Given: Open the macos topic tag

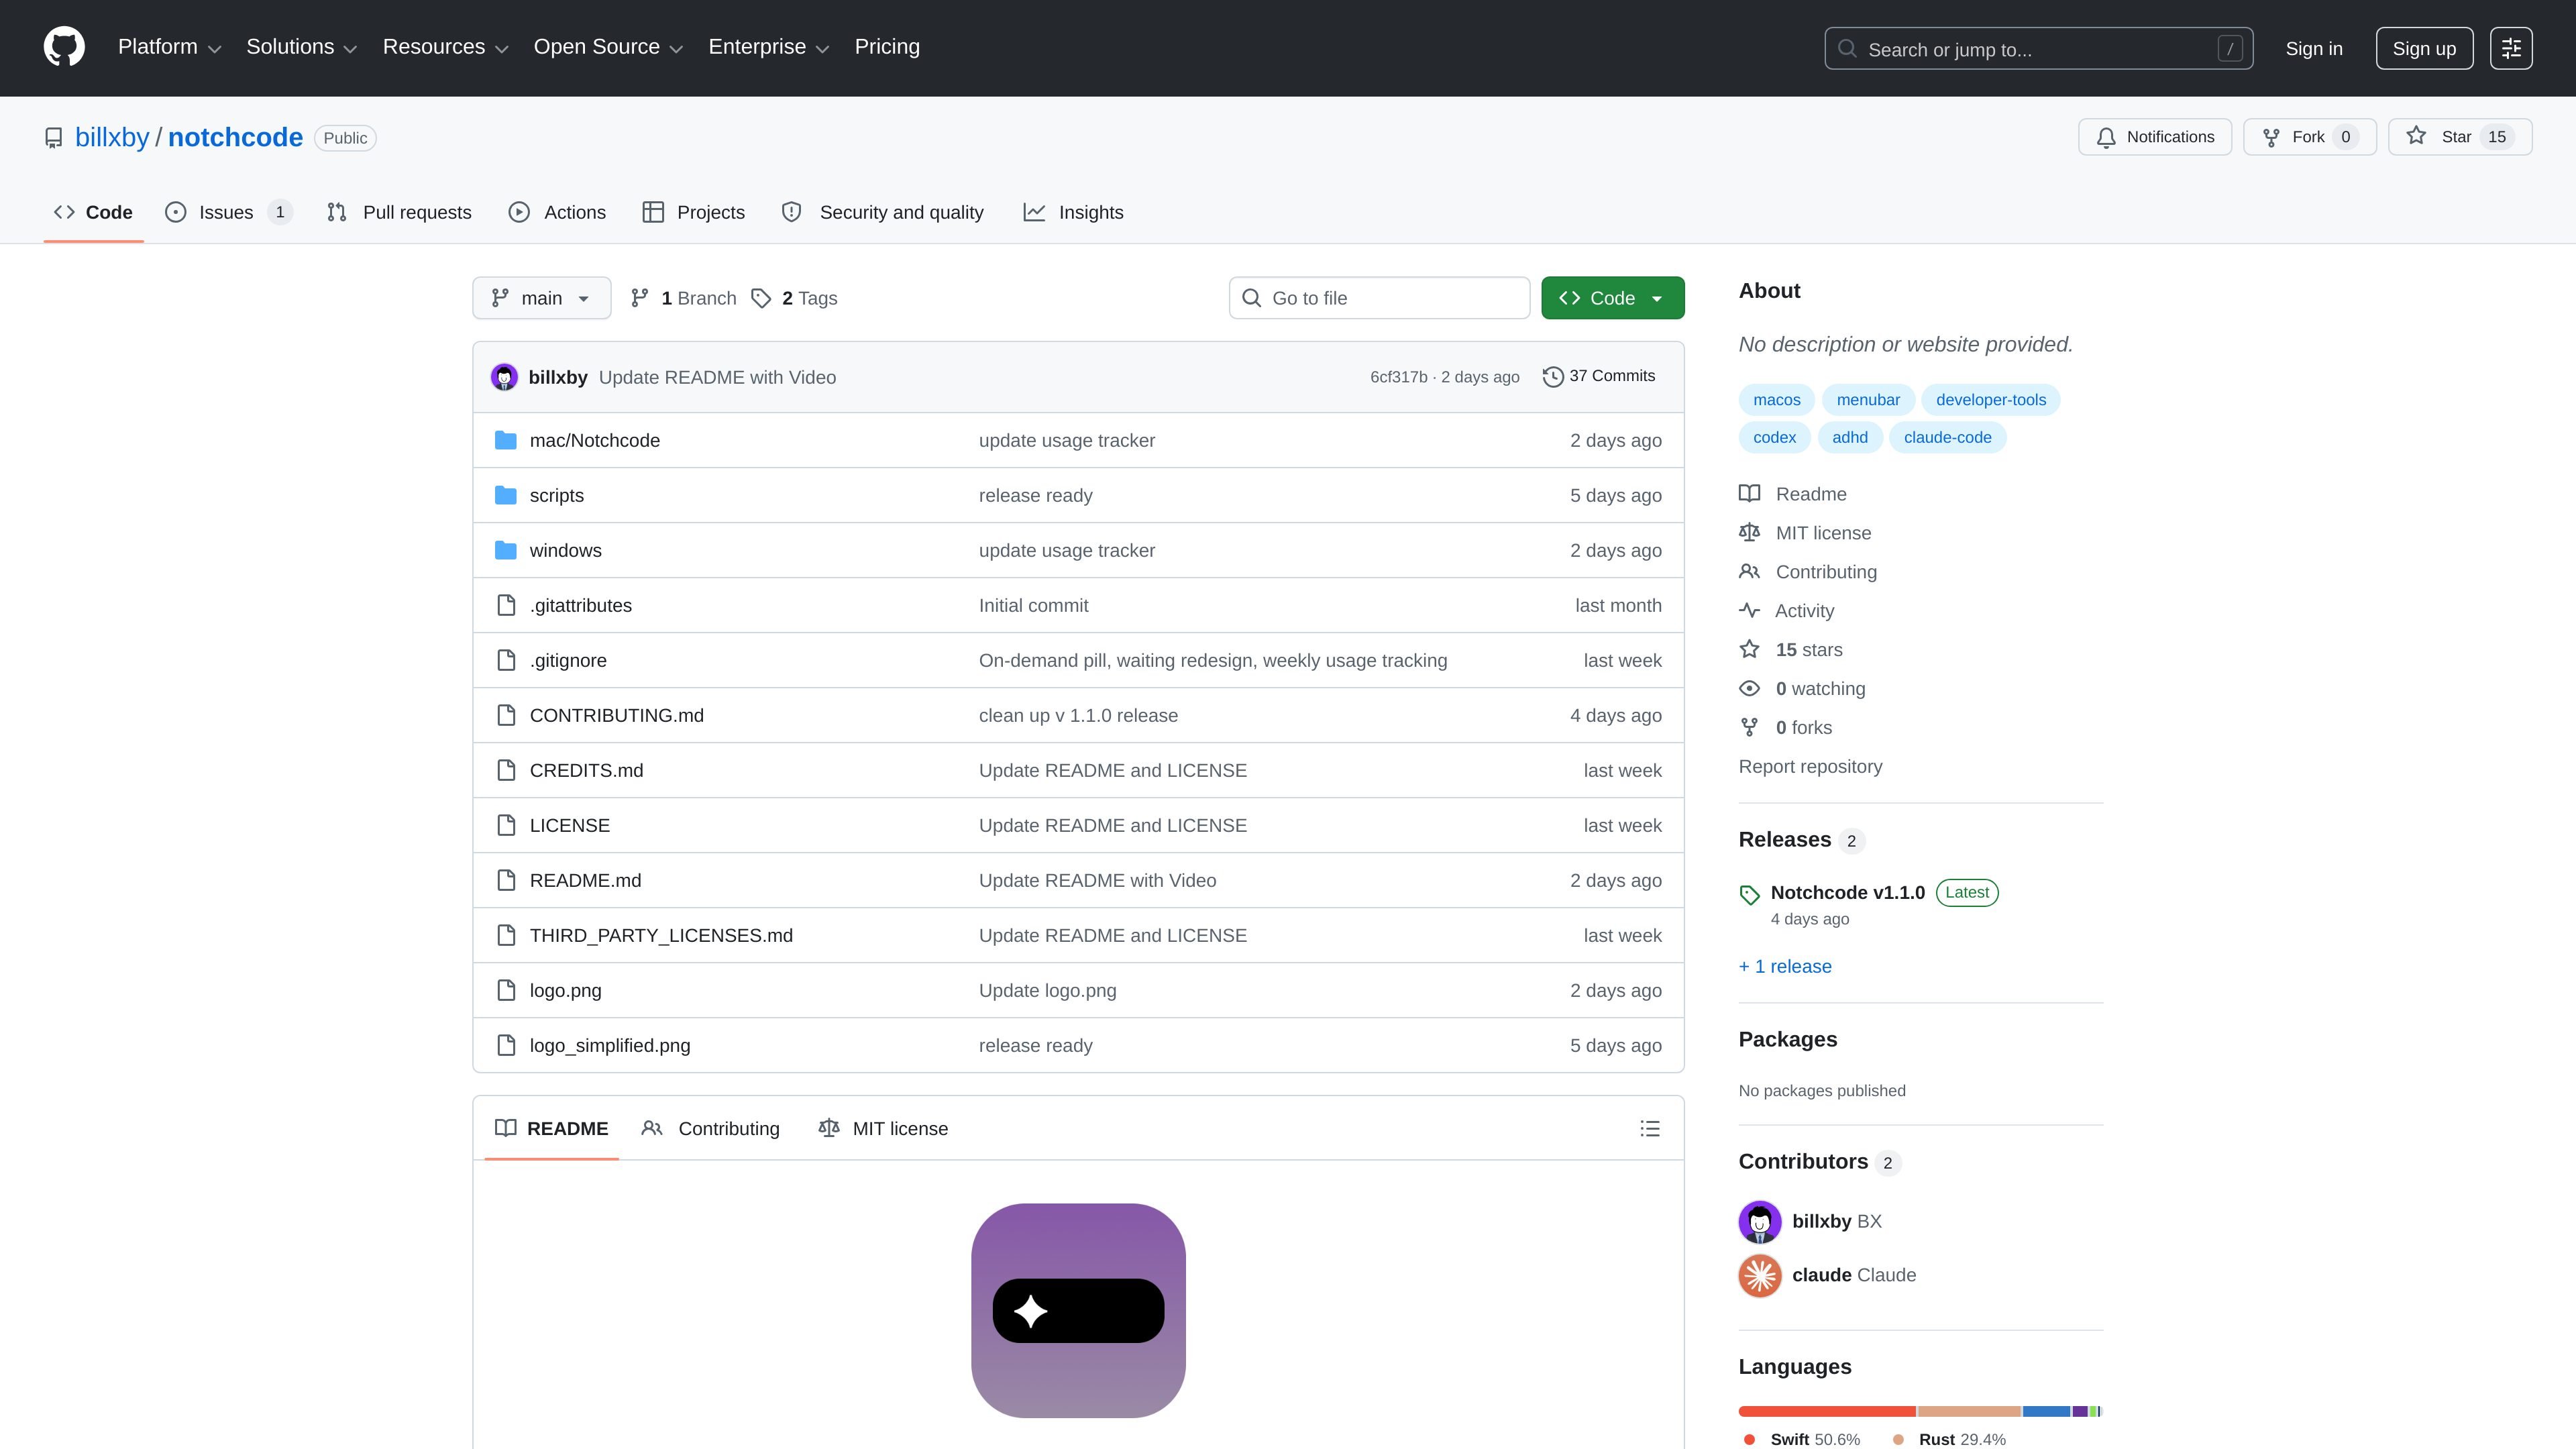Looking at the screenshot, I should pyautogui.click(x=1776, y=400).
